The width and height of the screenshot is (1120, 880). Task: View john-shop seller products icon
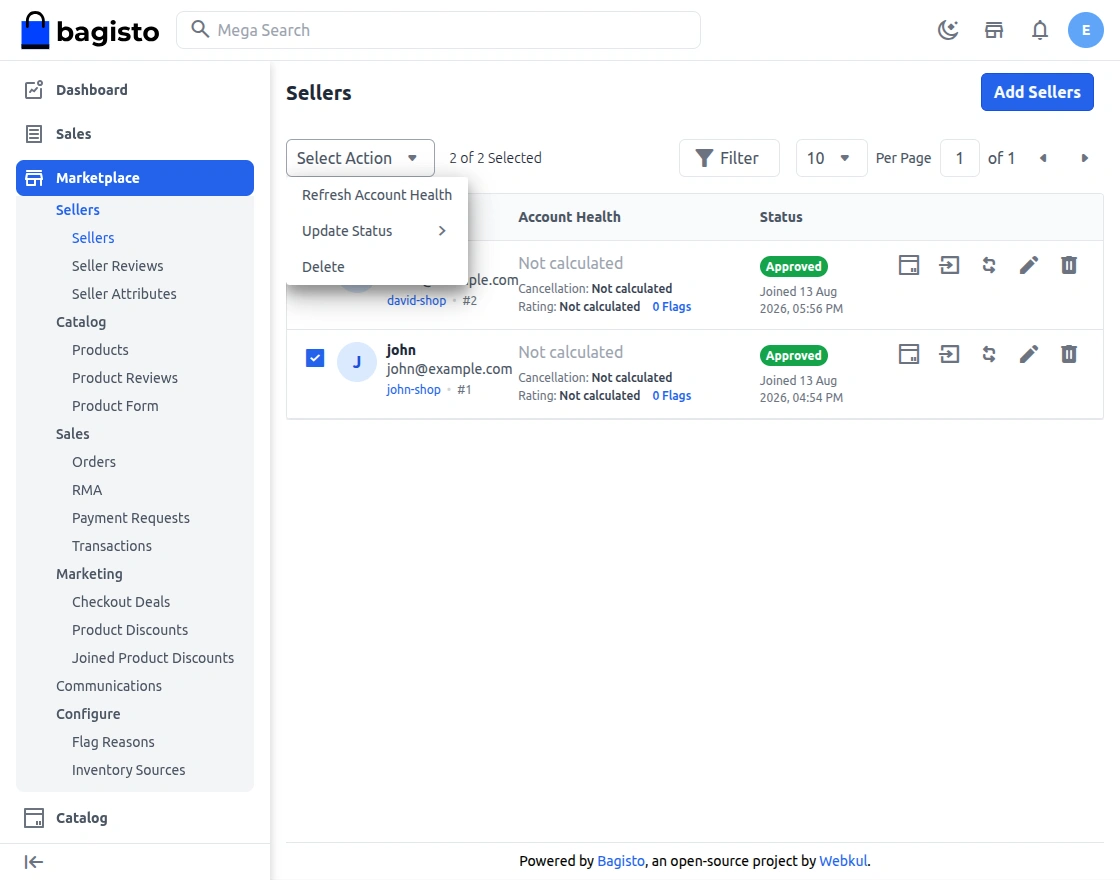(x=909, y=354)
